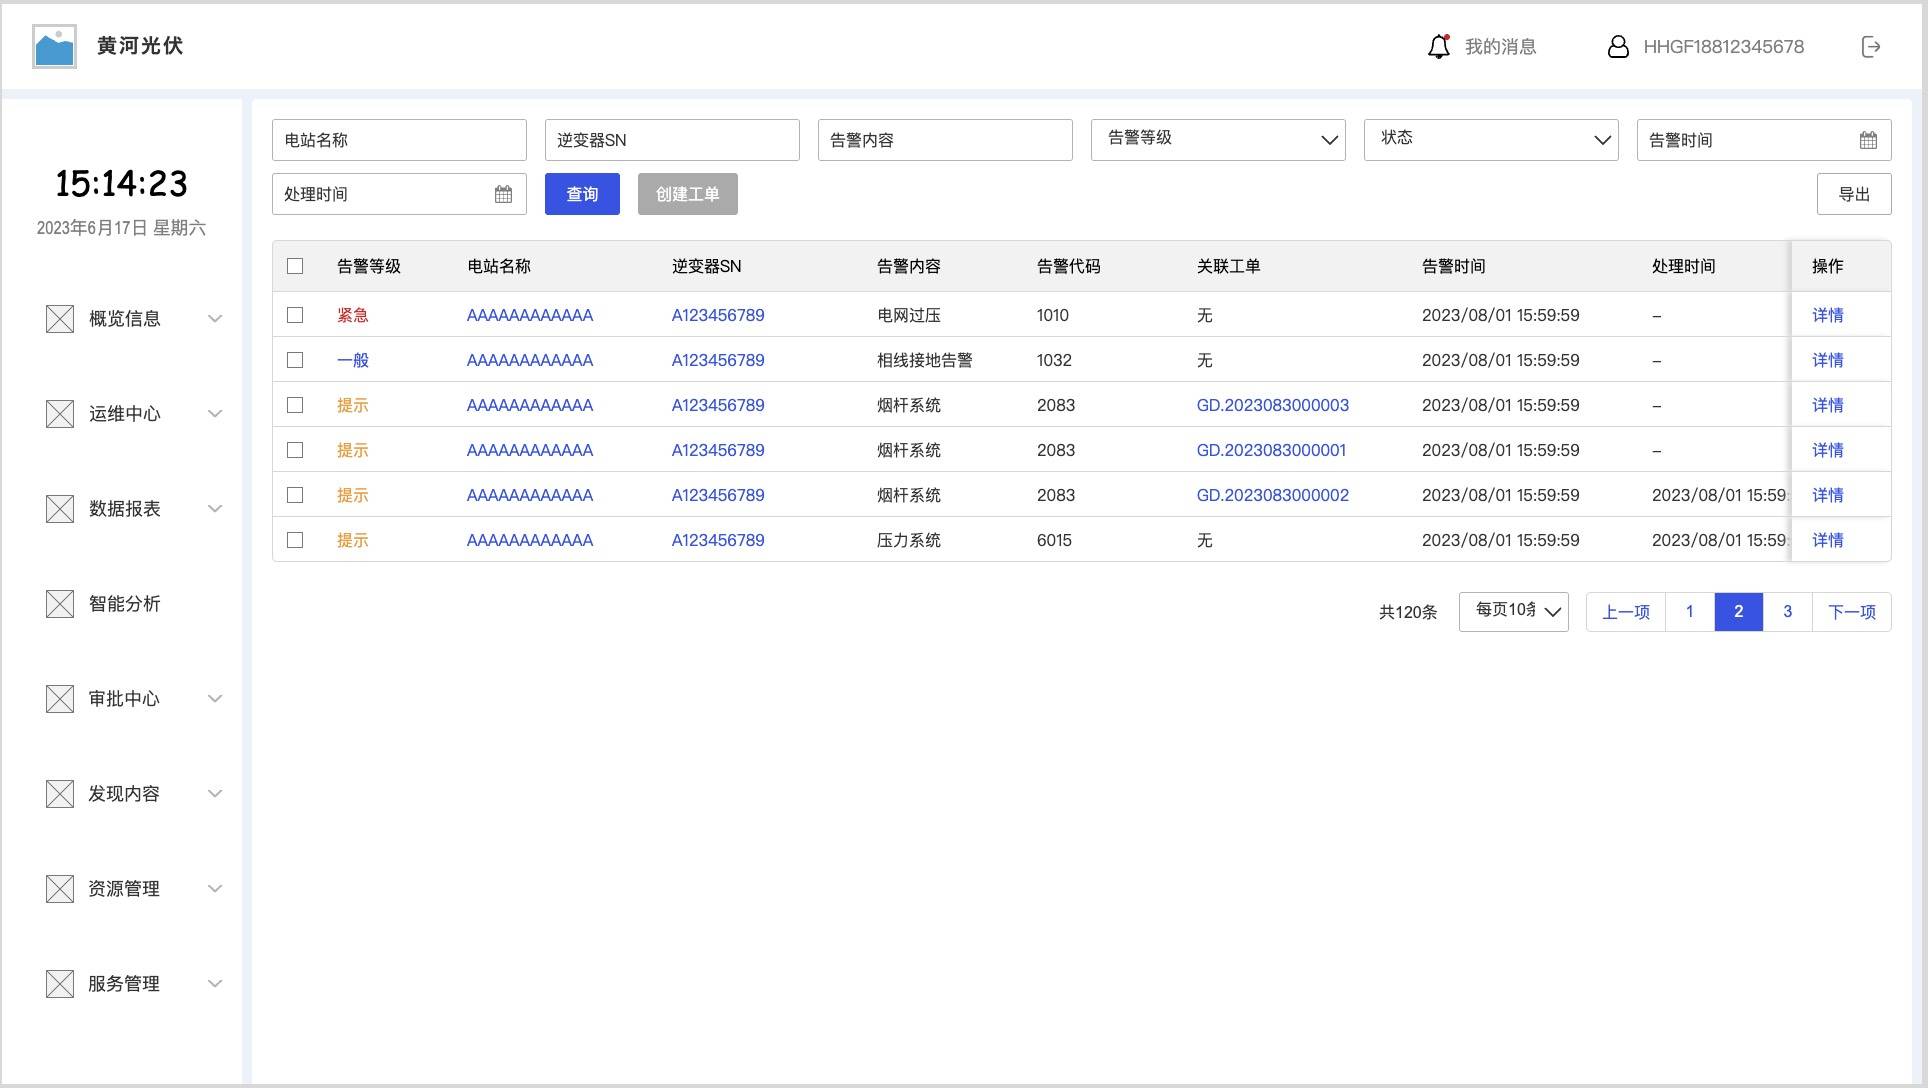Click the 概览信息 sidebar icon

pos(60,319)
